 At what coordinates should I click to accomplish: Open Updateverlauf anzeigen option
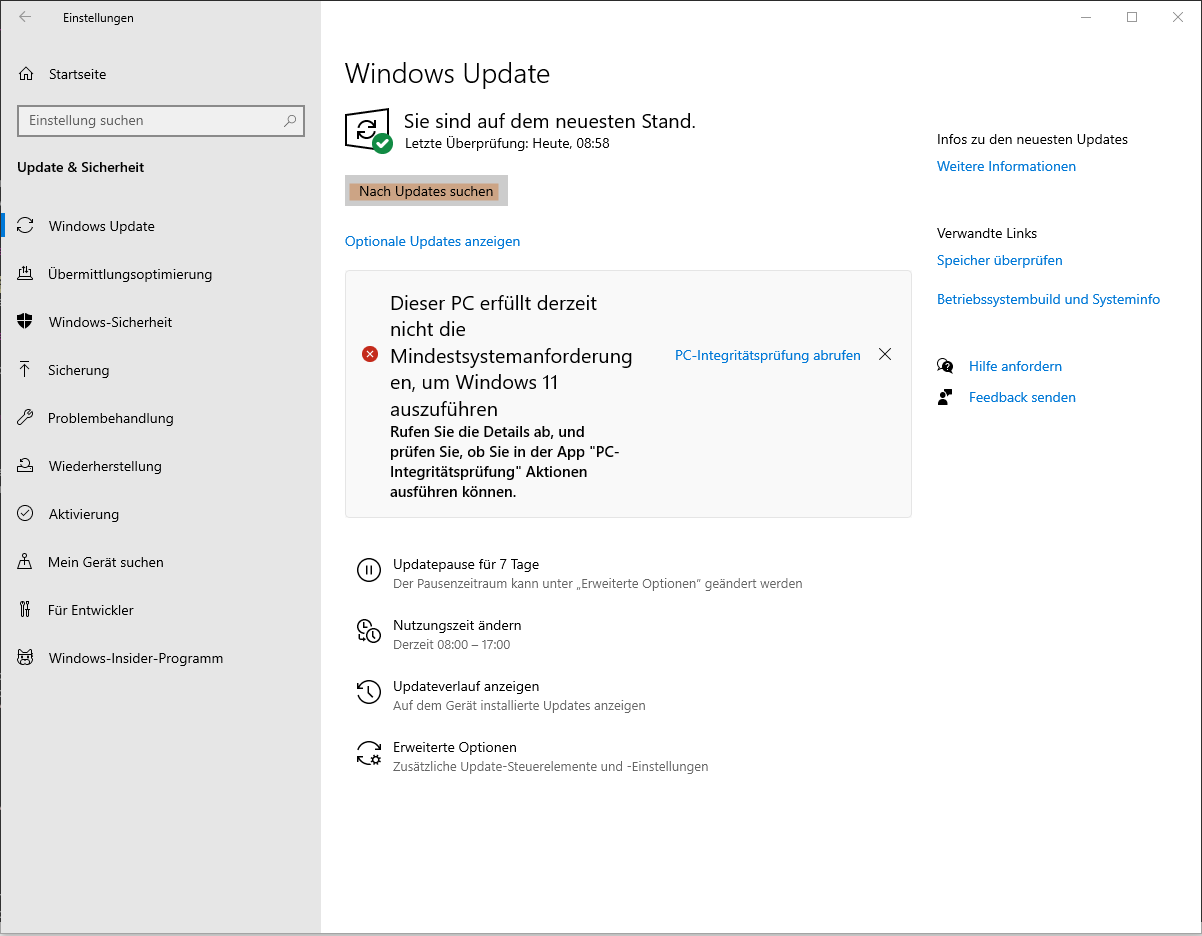tap(500, 695)
